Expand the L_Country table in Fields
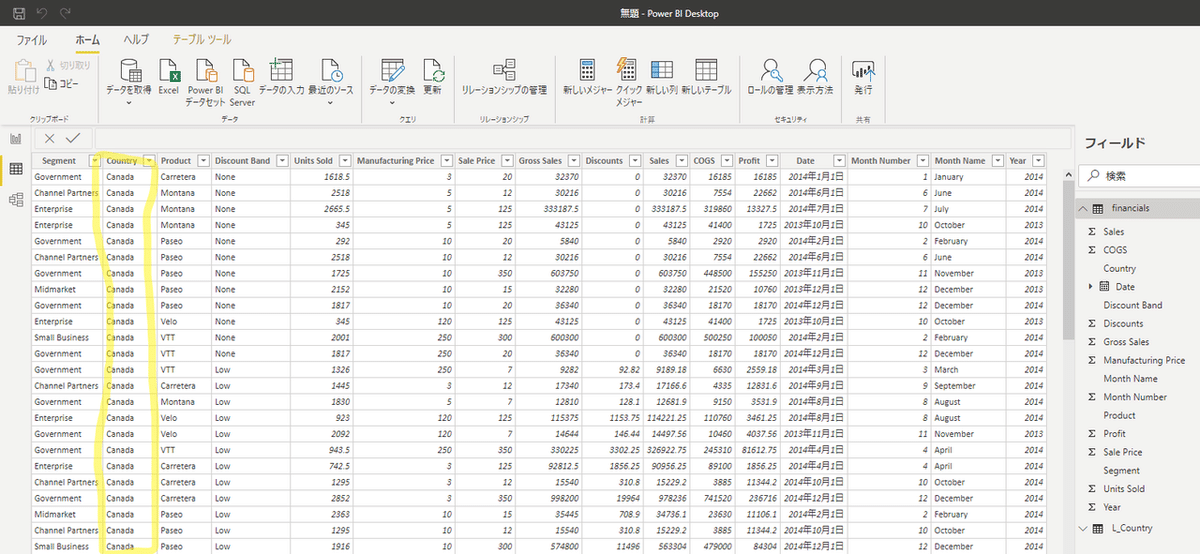 [x=1083, y=527]
